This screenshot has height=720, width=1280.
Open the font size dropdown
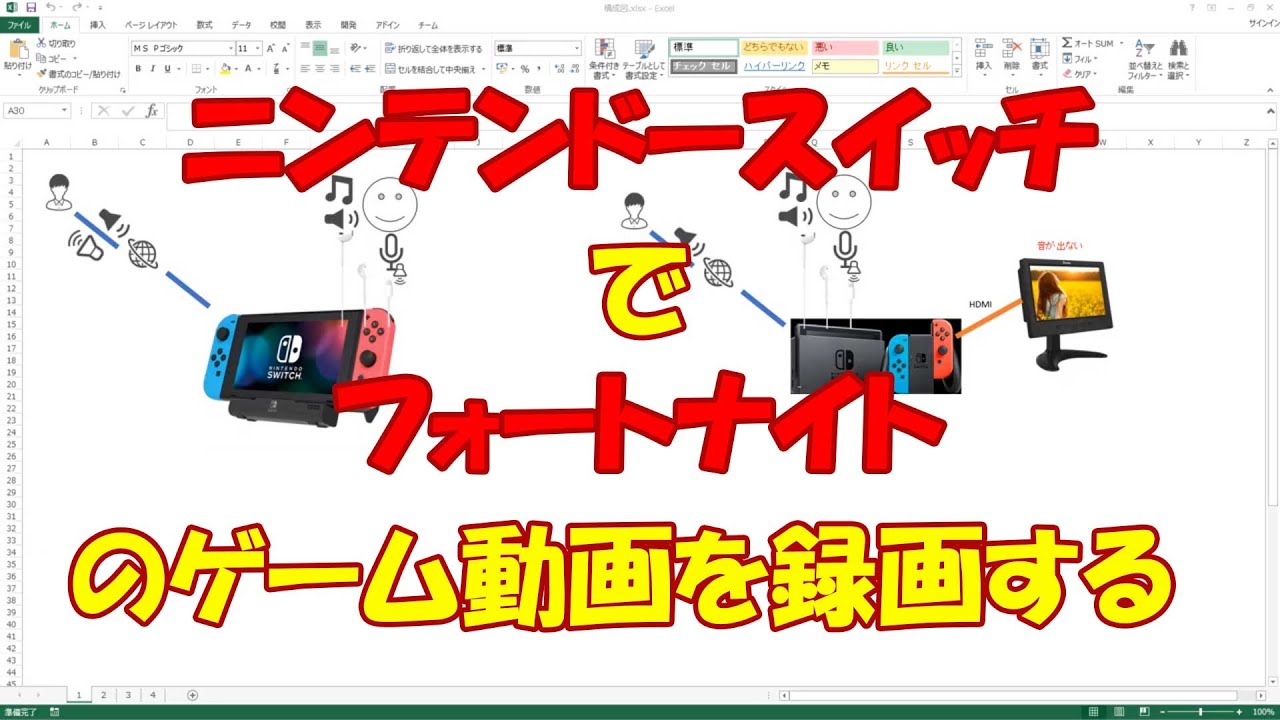[258, 48]
